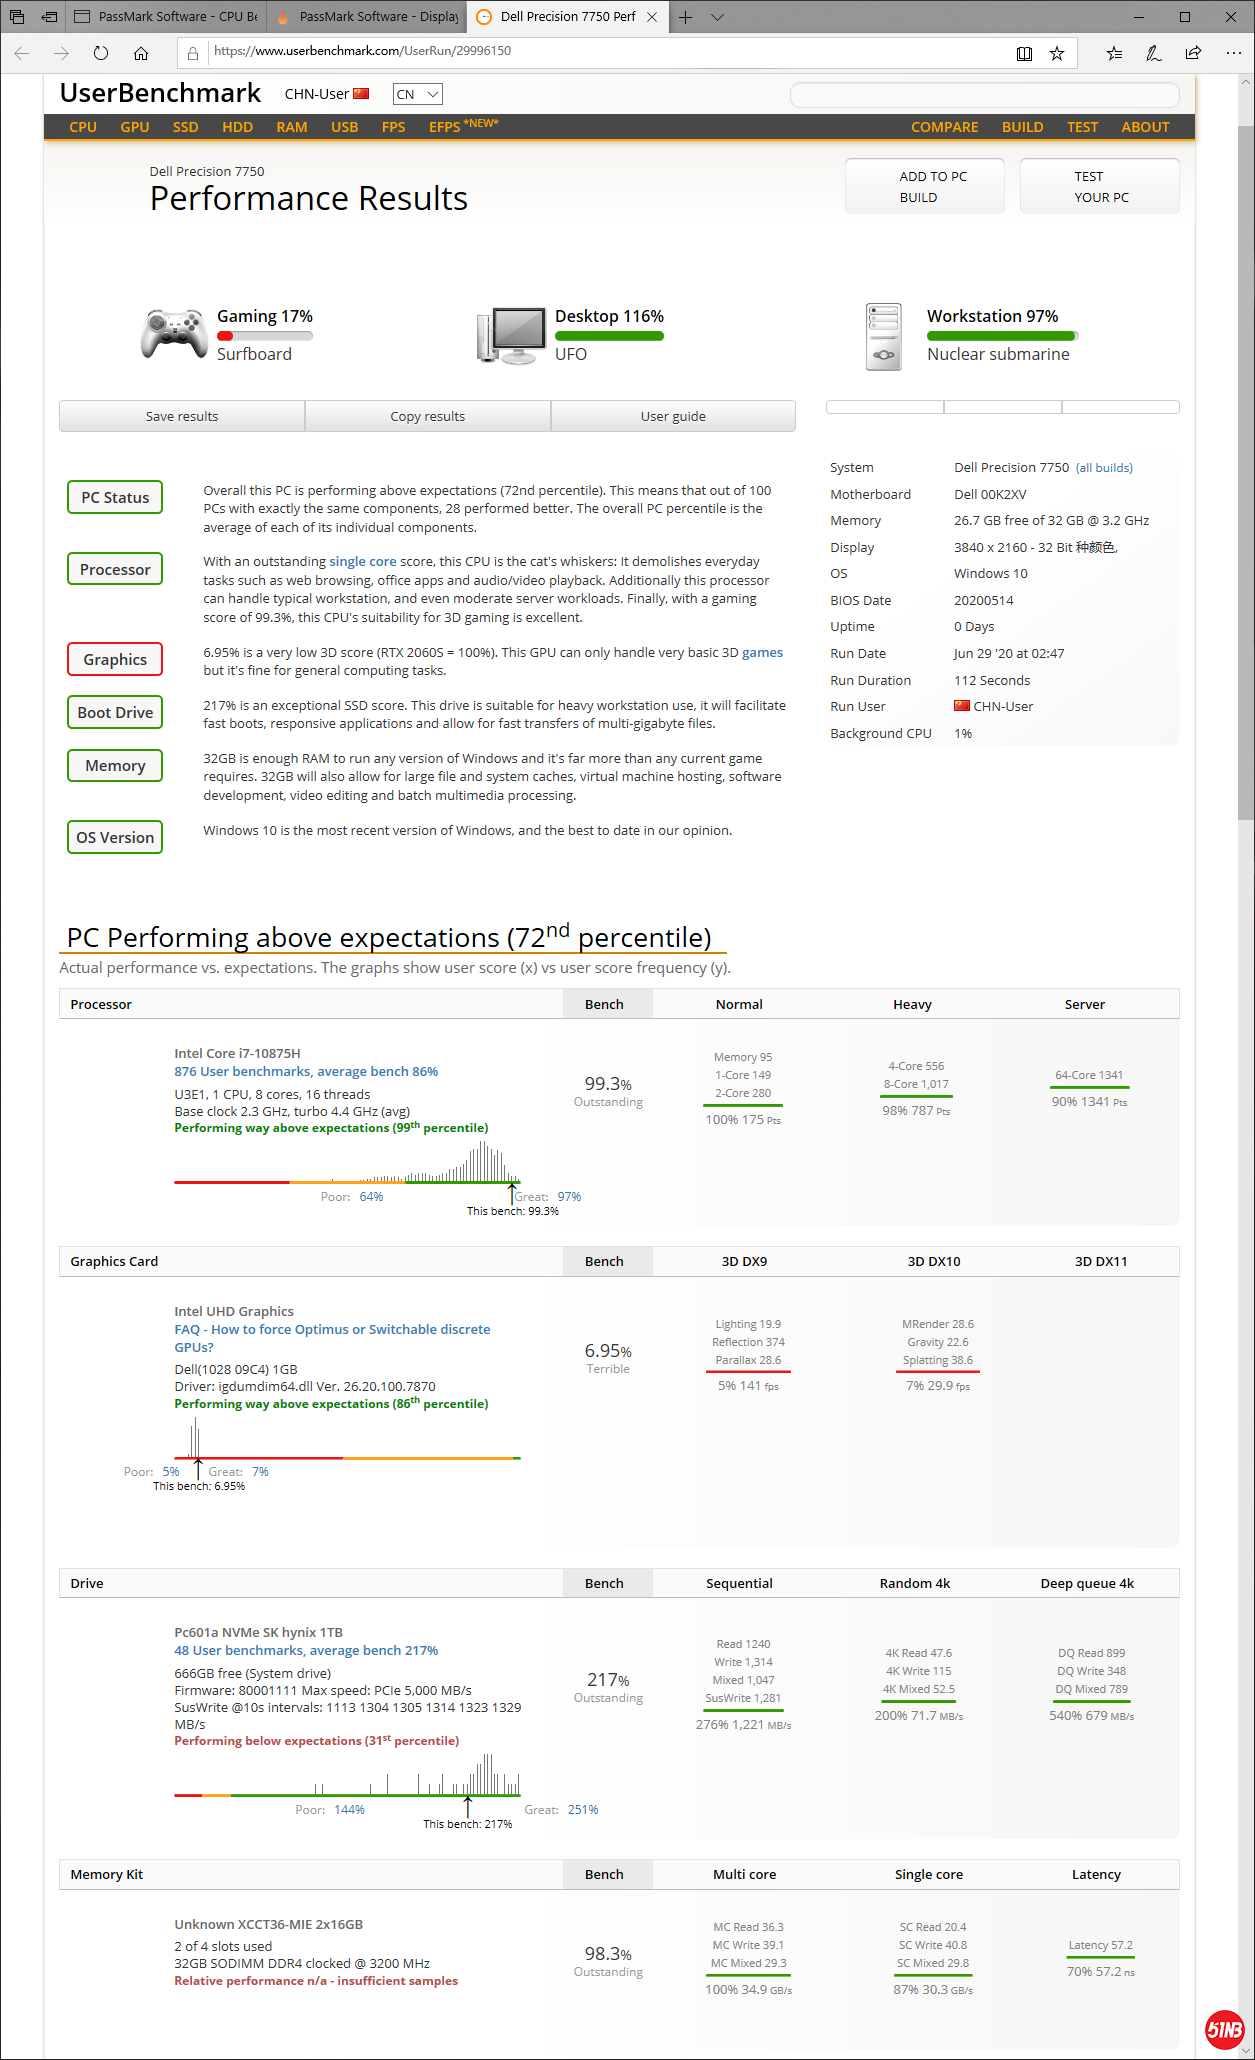Viewport: 1255px width, 2060px height.
Task: Click the Processor status button
Action: 115,569
